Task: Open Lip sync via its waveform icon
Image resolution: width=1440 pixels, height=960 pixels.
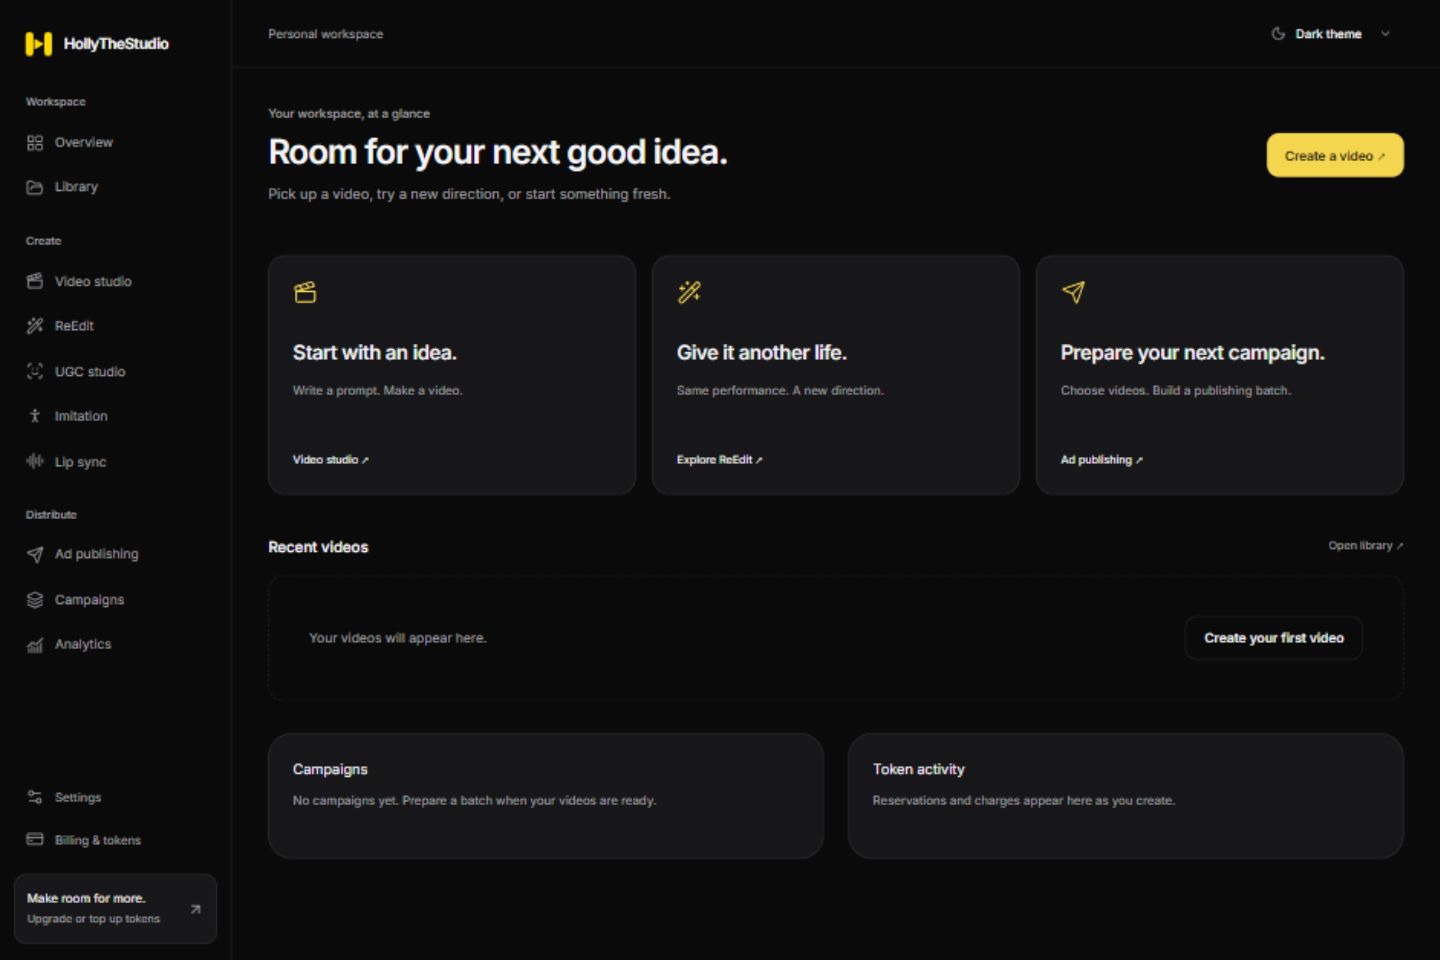Action: click(35, 461)
